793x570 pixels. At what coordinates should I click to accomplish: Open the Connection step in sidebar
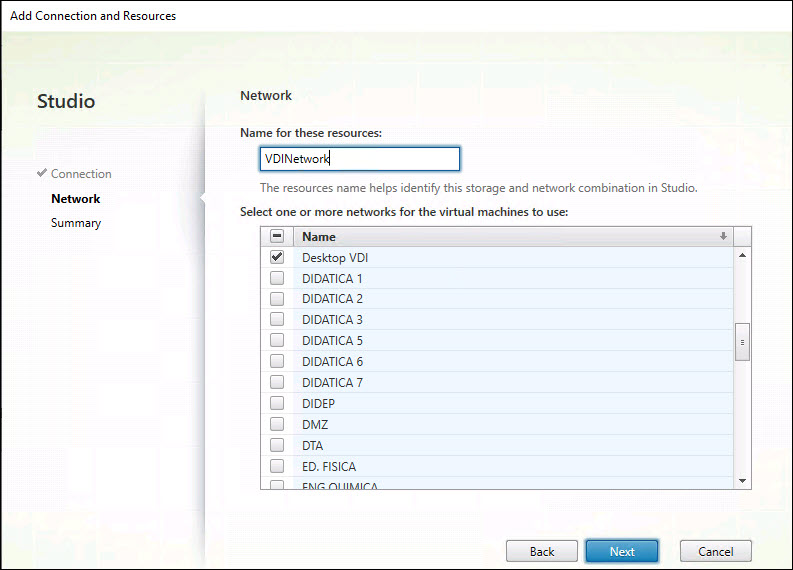tap(81, 174)
